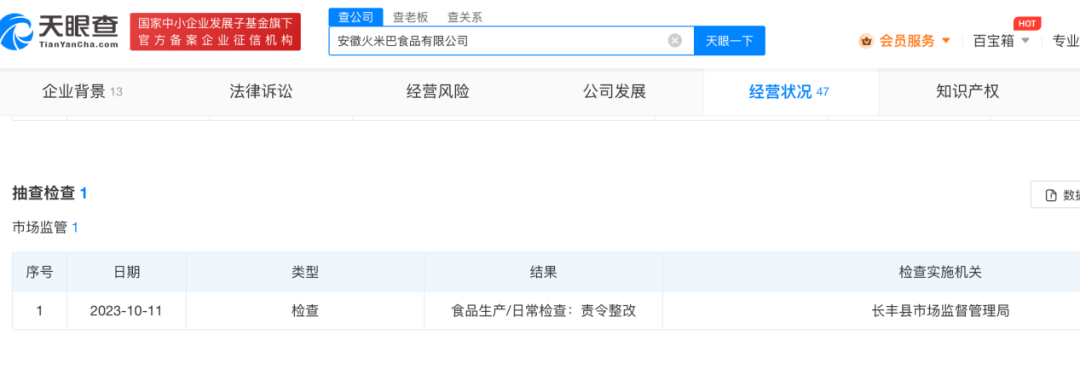This screenshot has width=1080, height=369.
Task: Clear the search box with the X icon
Action: click(675, 41)
